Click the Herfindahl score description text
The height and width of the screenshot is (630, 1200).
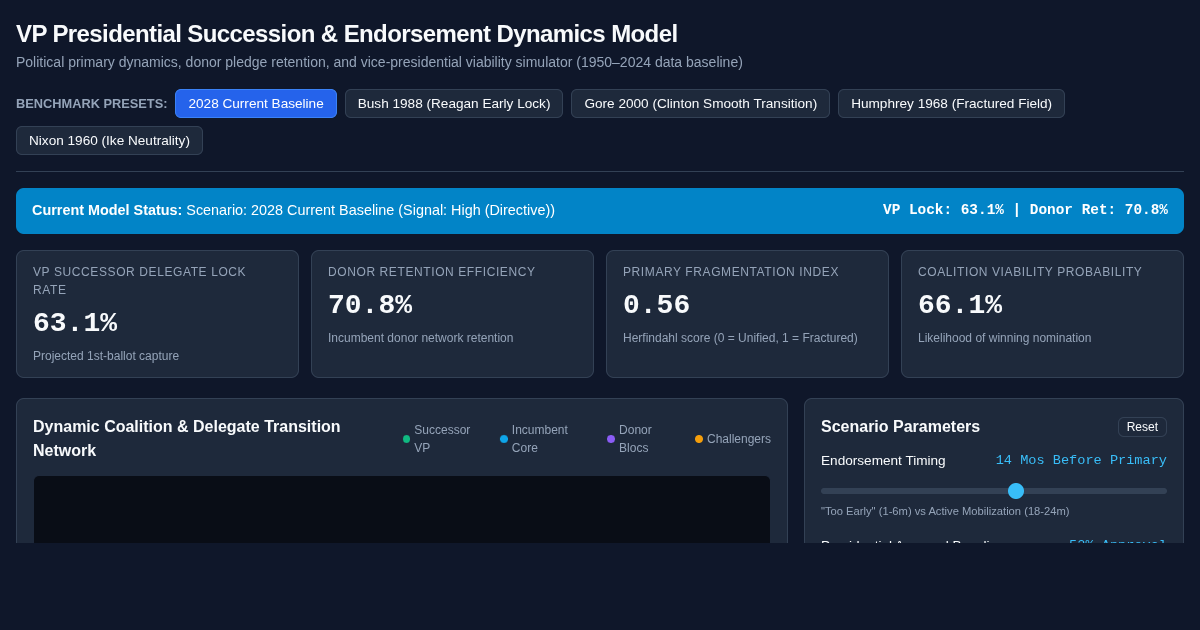coord(740,338)
